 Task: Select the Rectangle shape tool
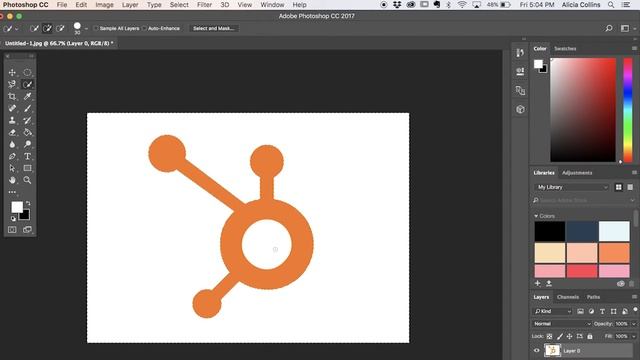[x=27, y=168]
